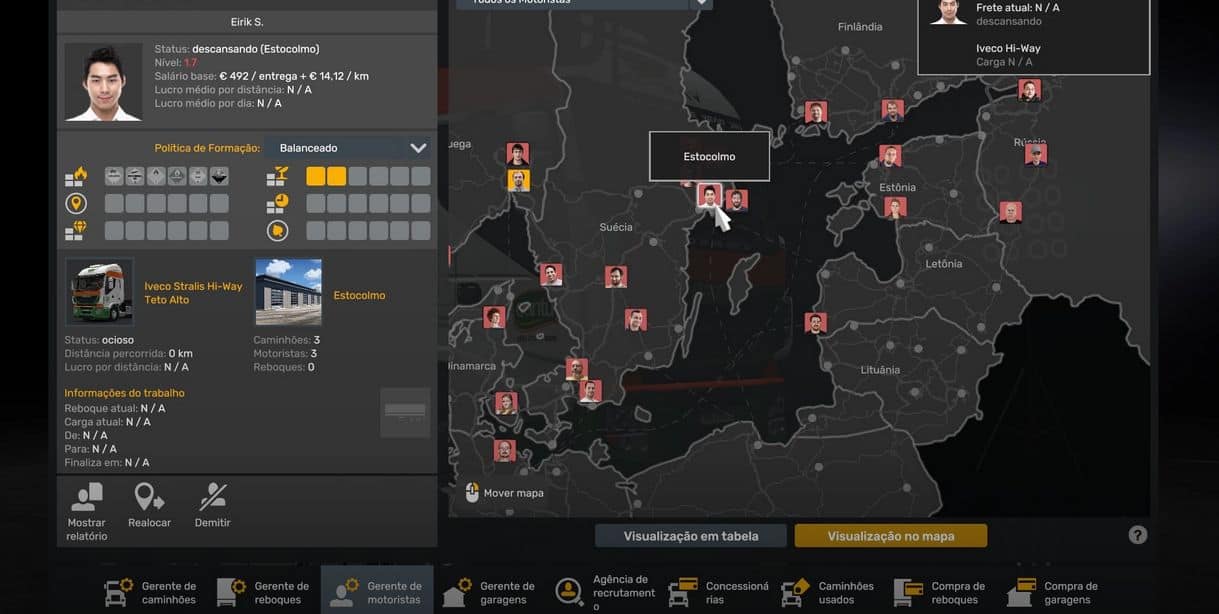Switch to Visualização em tabela view

(x=690, y=536)
